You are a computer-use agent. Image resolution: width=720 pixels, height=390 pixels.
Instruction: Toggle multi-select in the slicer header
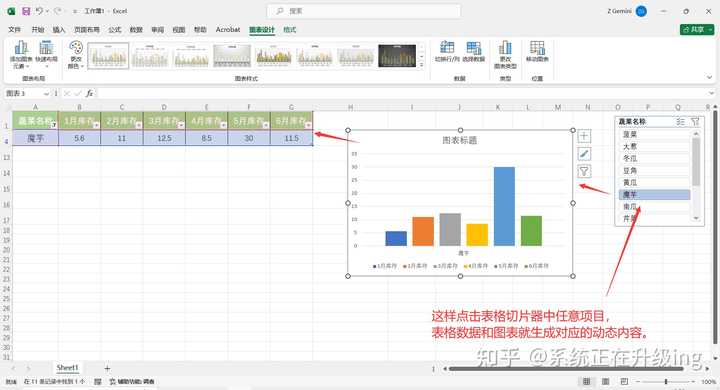click(681, 122)
